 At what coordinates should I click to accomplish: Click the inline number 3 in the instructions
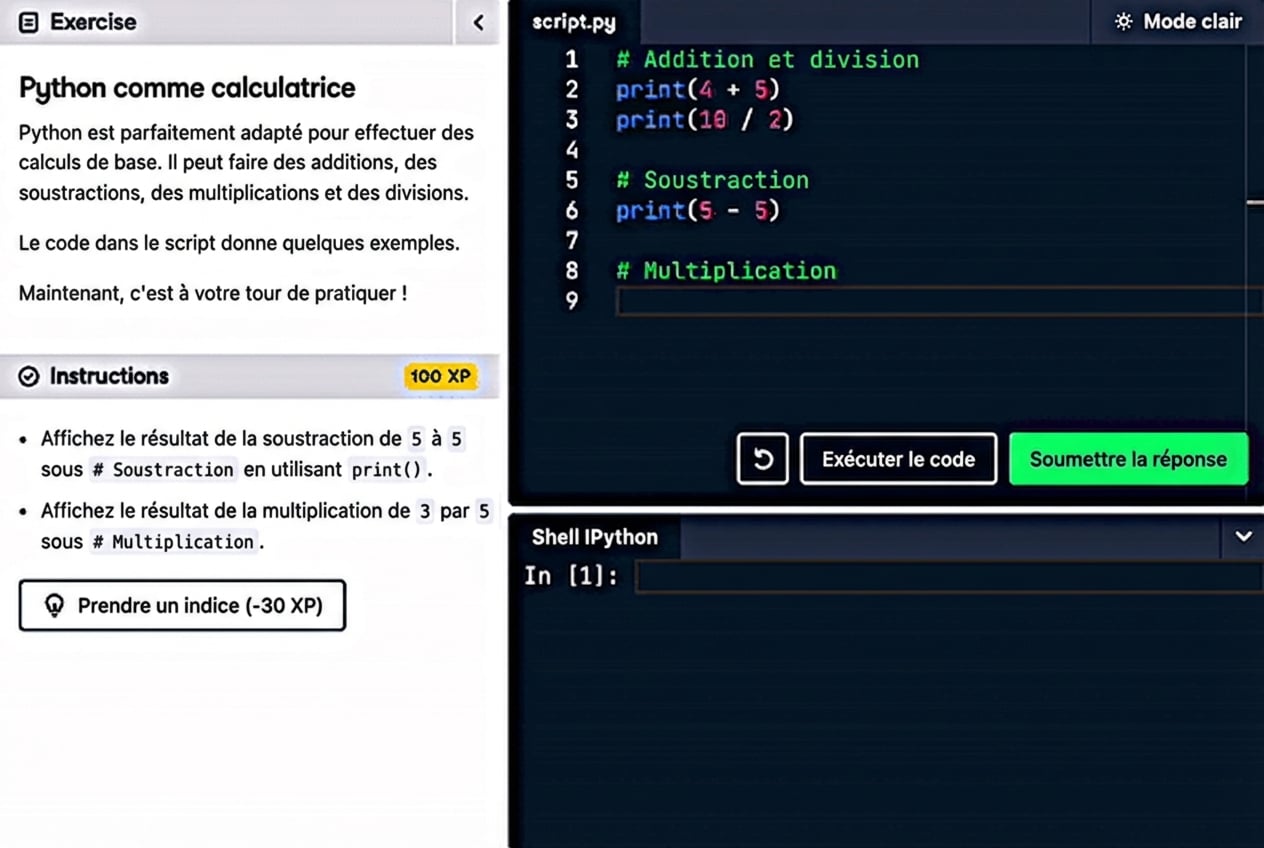[425, 511]
